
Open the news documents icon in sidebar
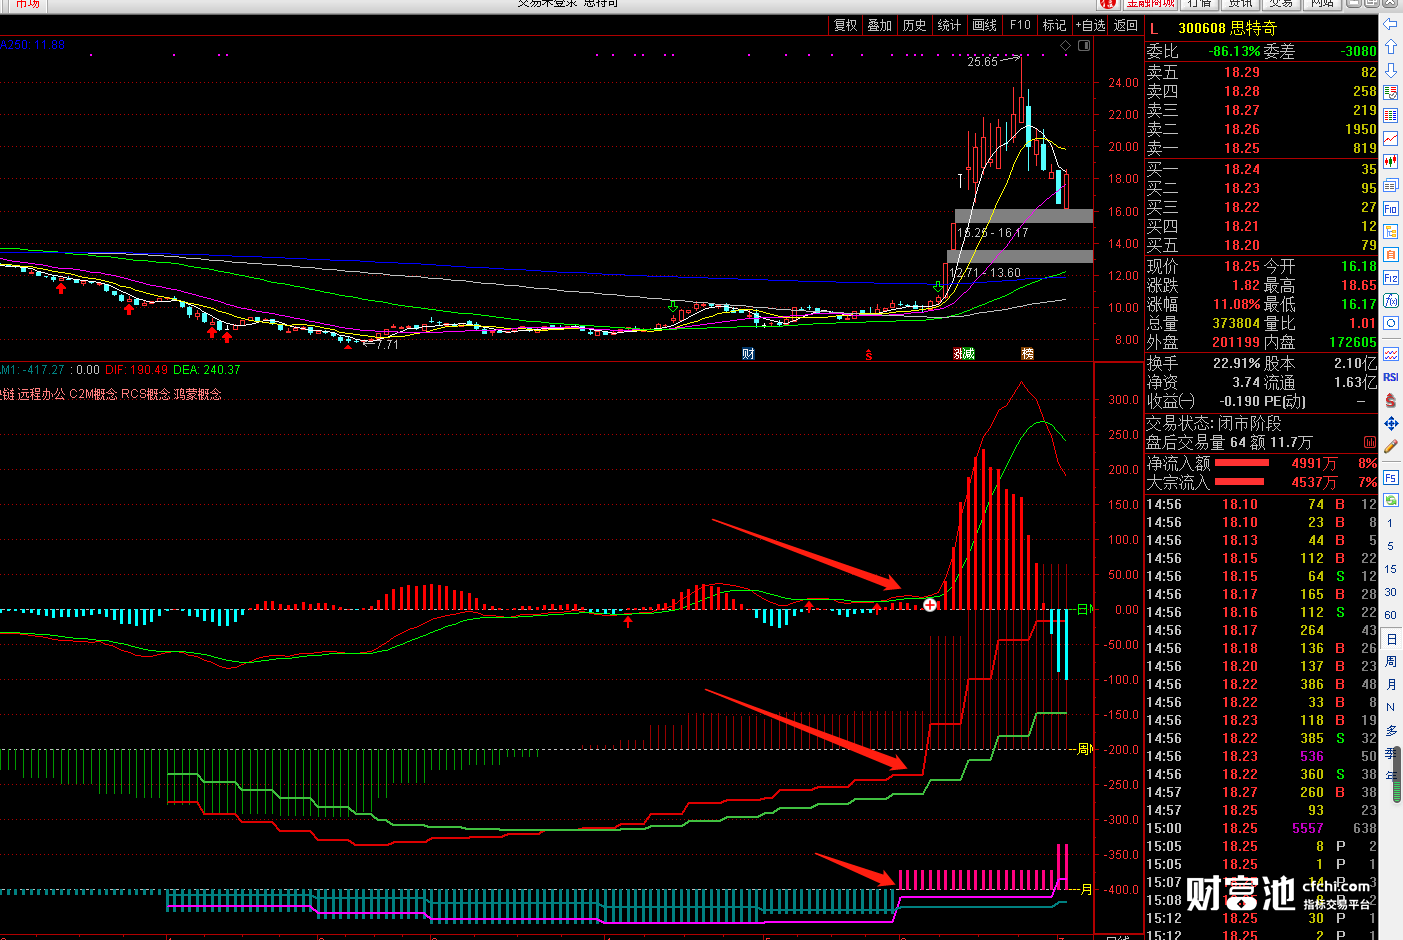click(x=1391, y=185)
